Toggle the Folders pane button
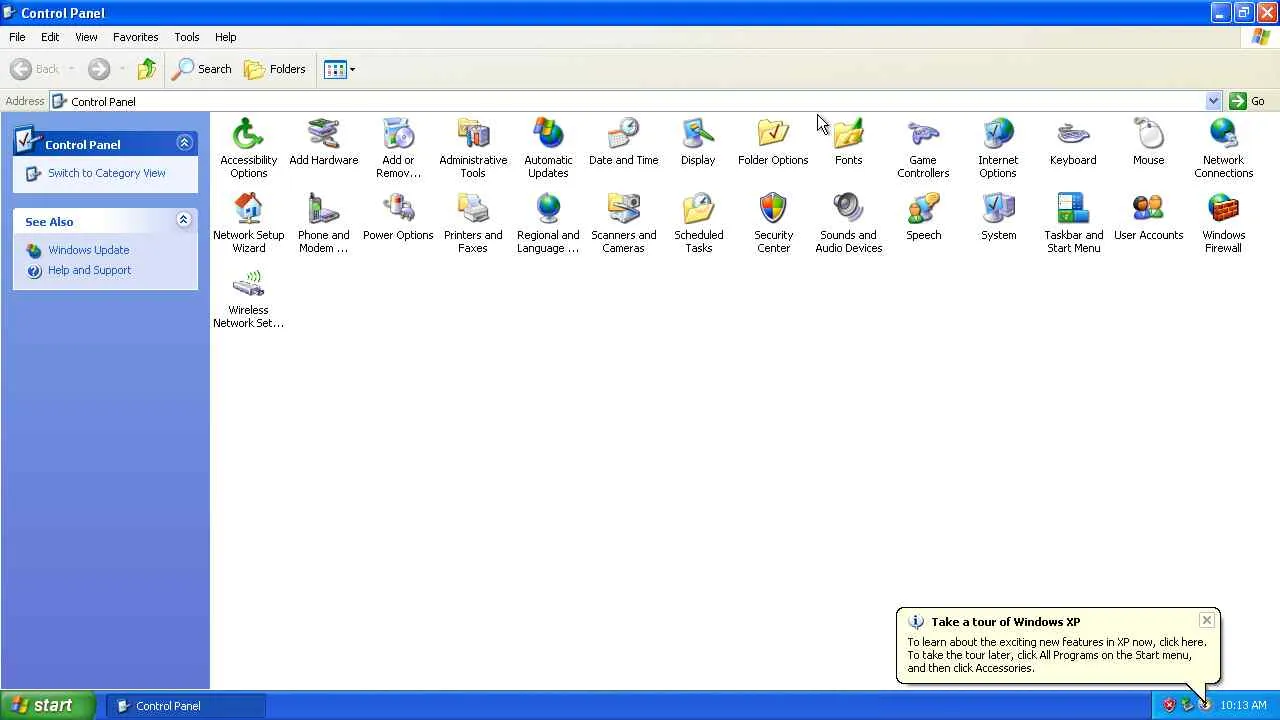Screen dimensions: 1280x720 275,69
